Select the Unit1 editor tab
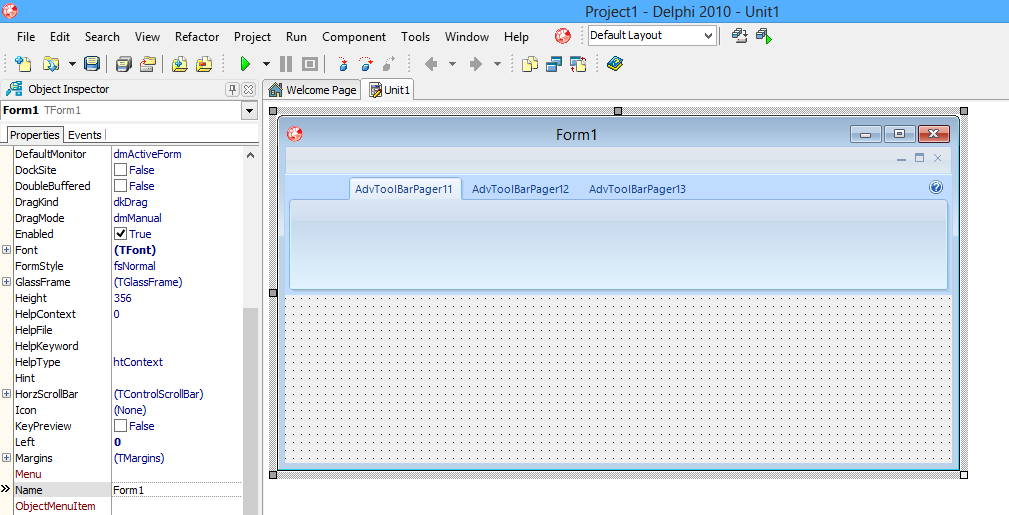This screenshot has width=1009, height=515. click(x=389, y=90)
